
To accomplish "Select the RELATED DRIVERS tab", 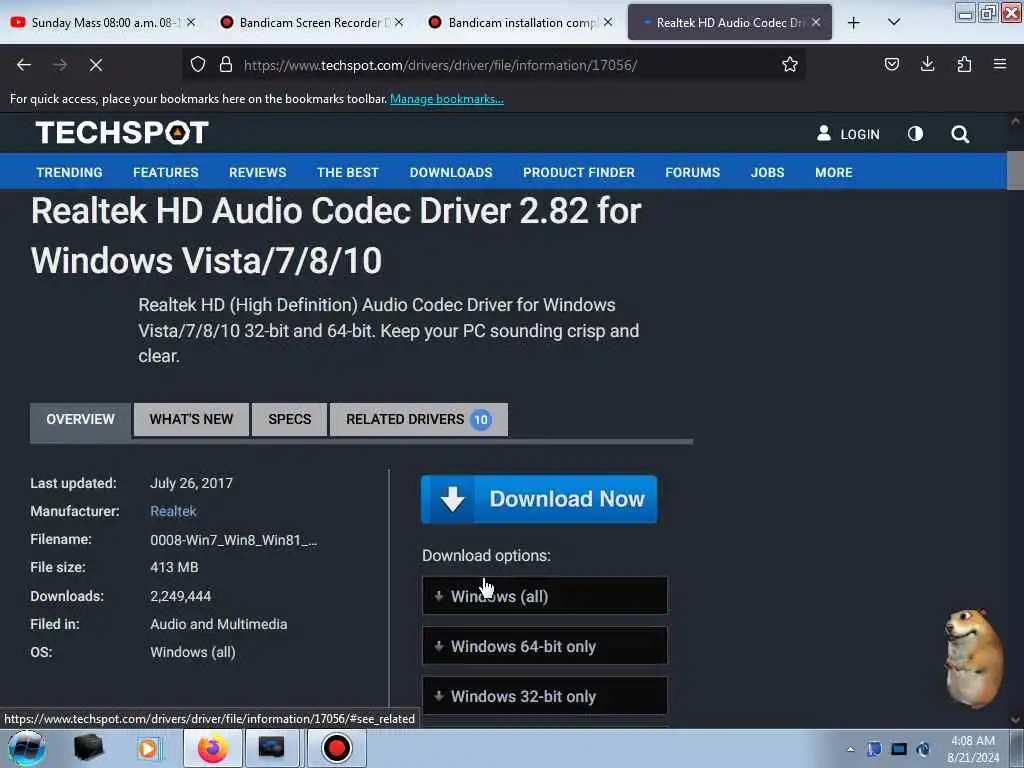I will (x=419, y=419).
